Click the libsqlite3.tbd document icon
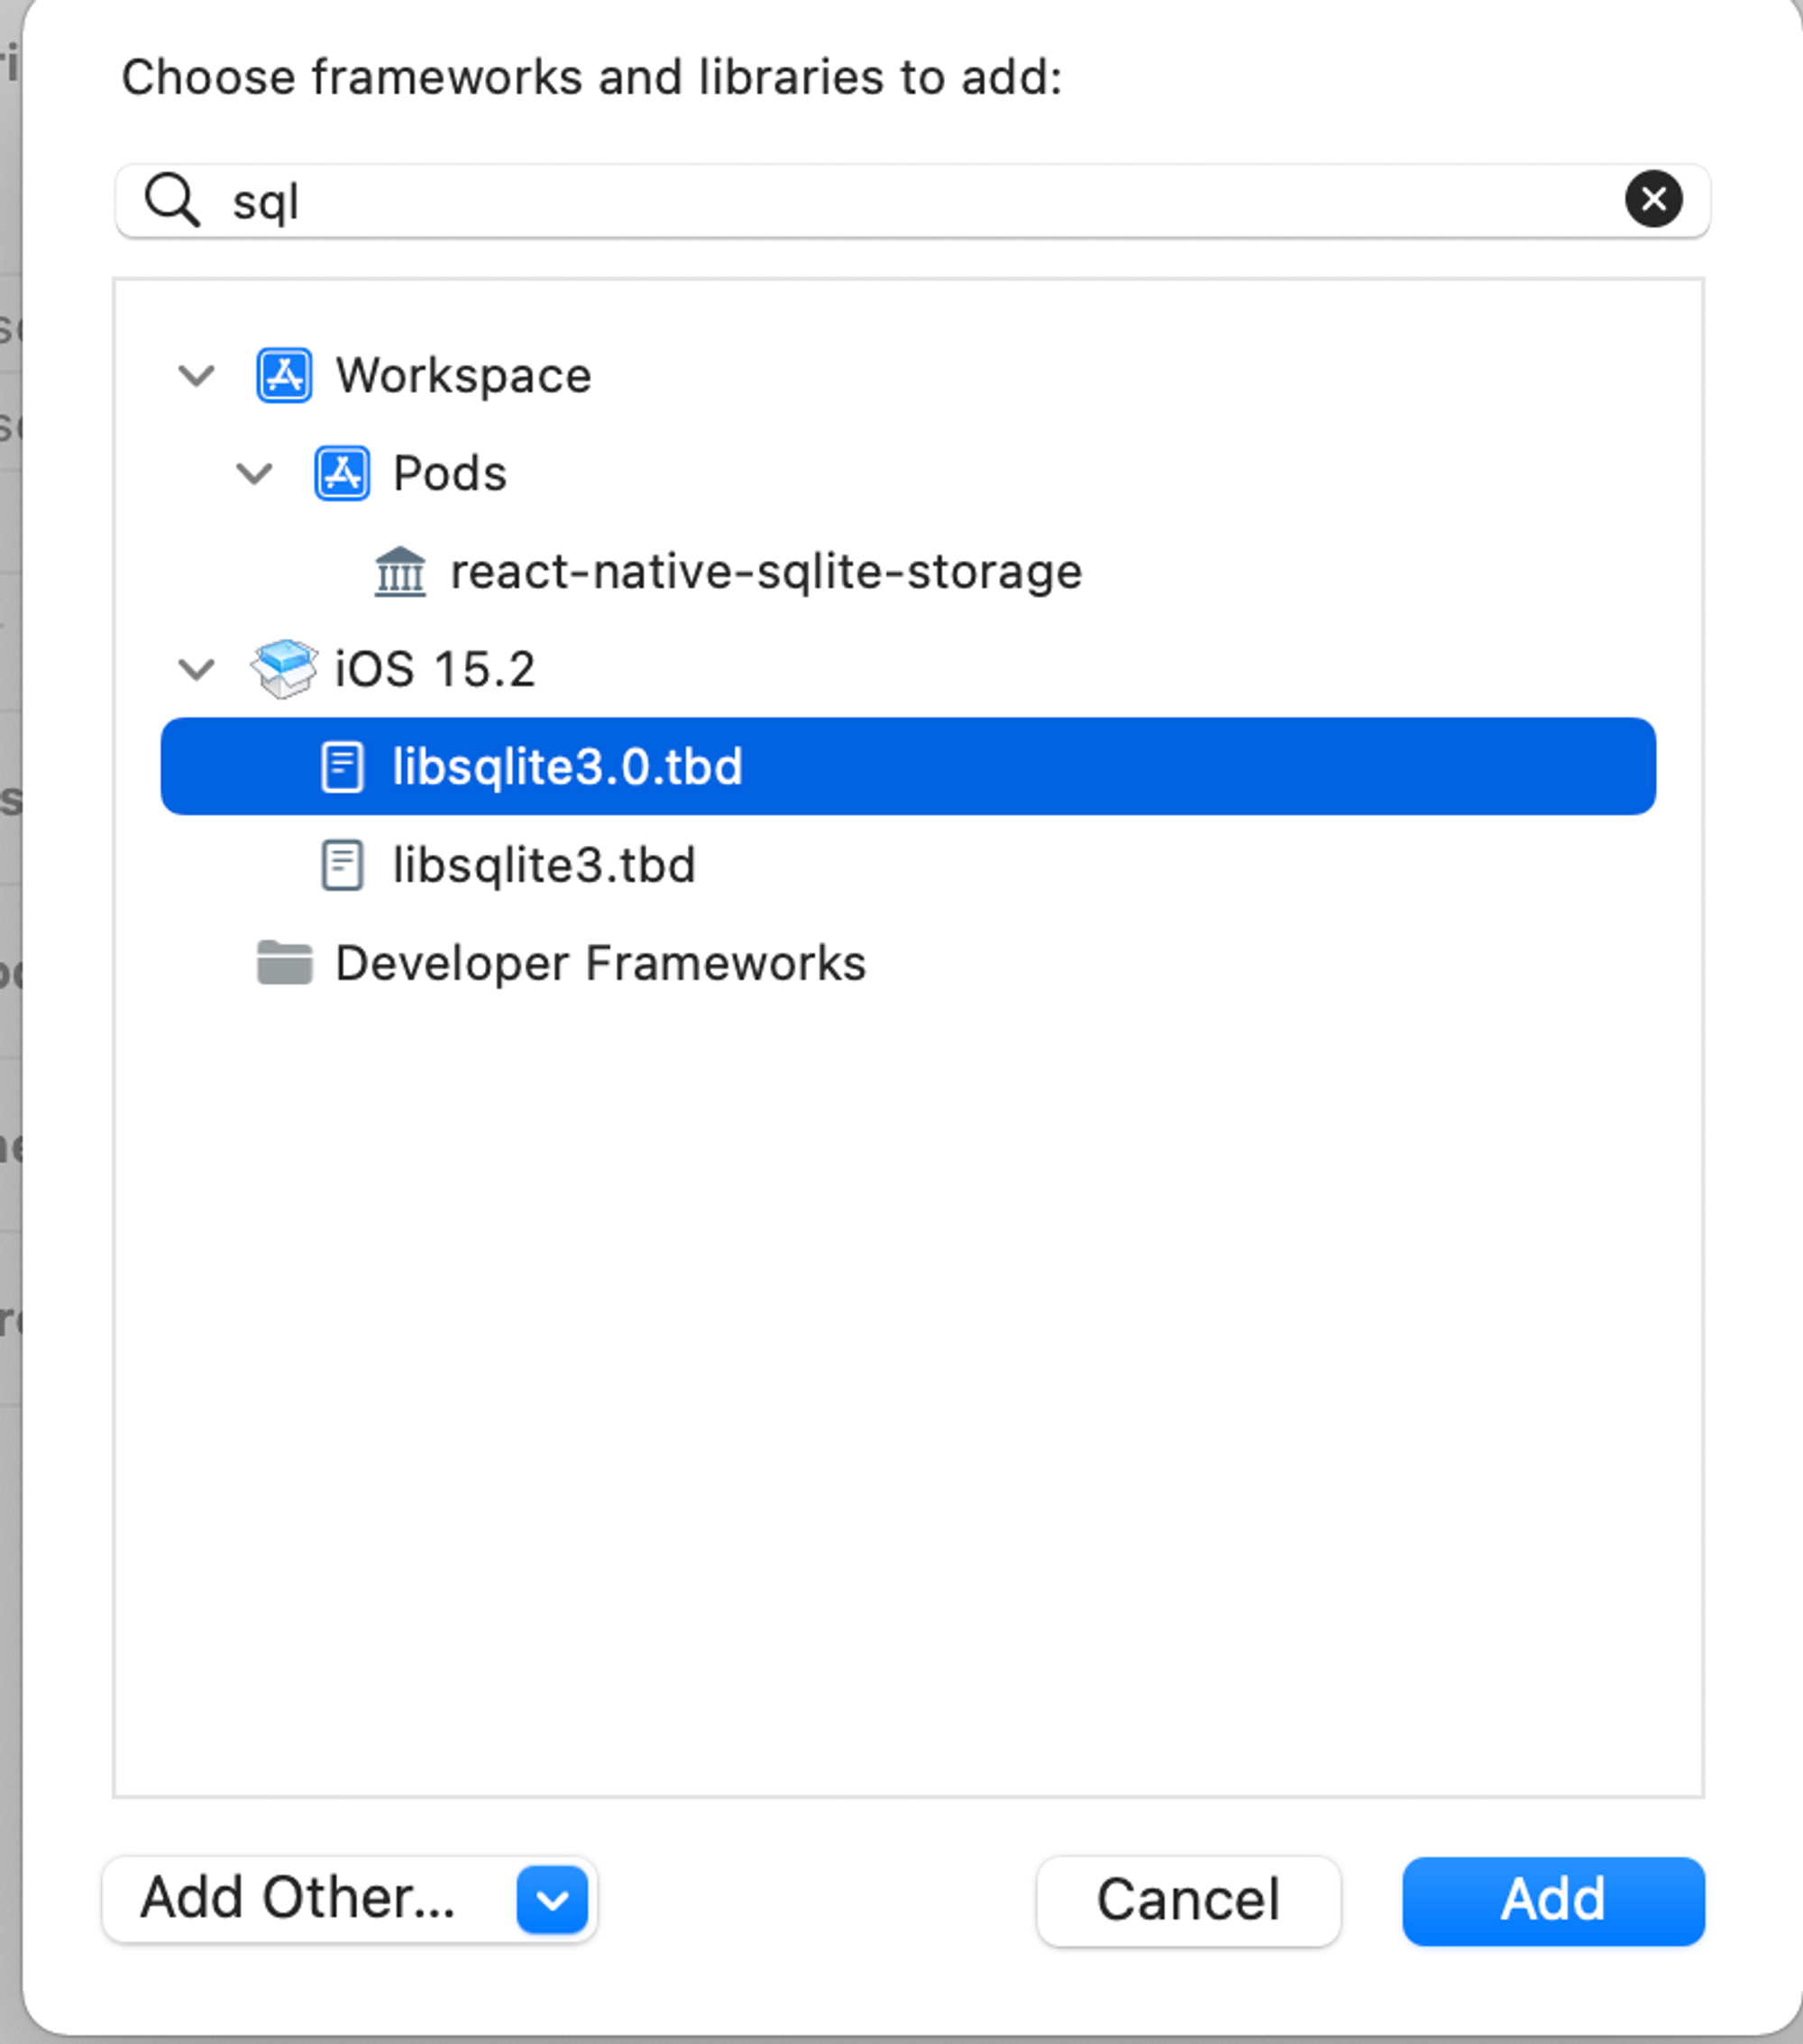This screenshot has height=2044, width=1803. 342,865
